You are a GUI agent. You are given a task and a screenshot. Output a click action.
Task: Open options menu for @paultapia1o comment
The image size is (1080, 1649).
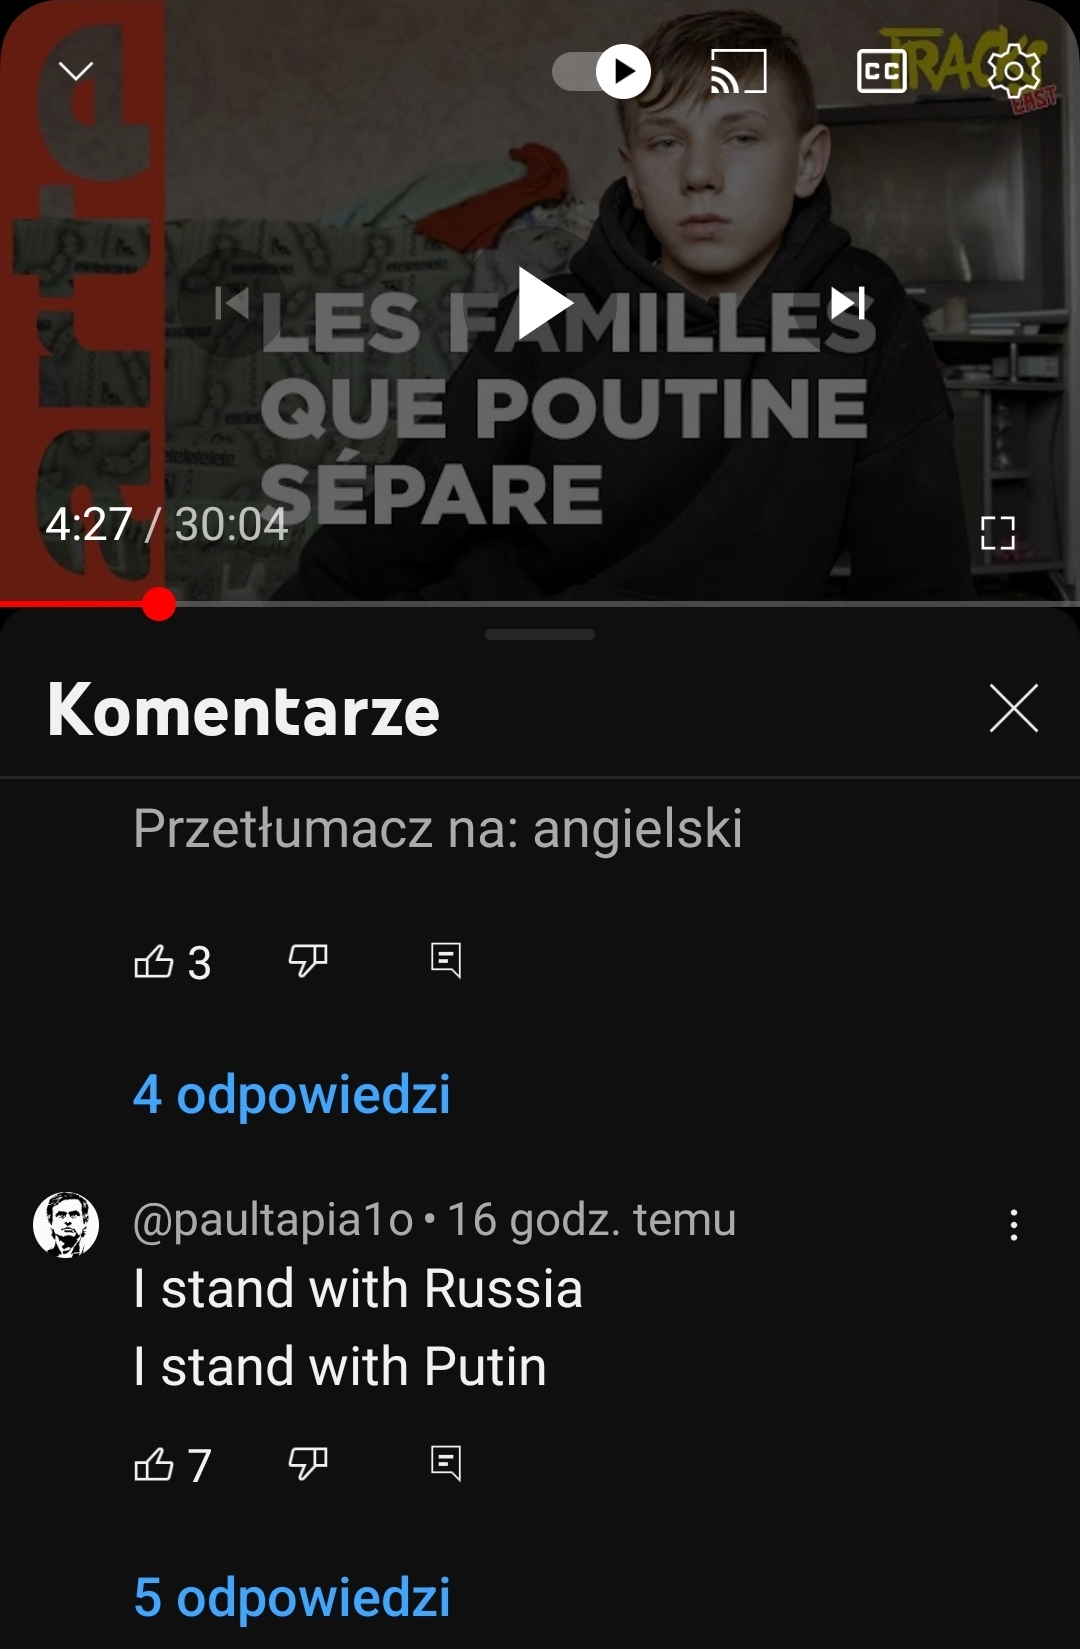pos(1014,1225)
